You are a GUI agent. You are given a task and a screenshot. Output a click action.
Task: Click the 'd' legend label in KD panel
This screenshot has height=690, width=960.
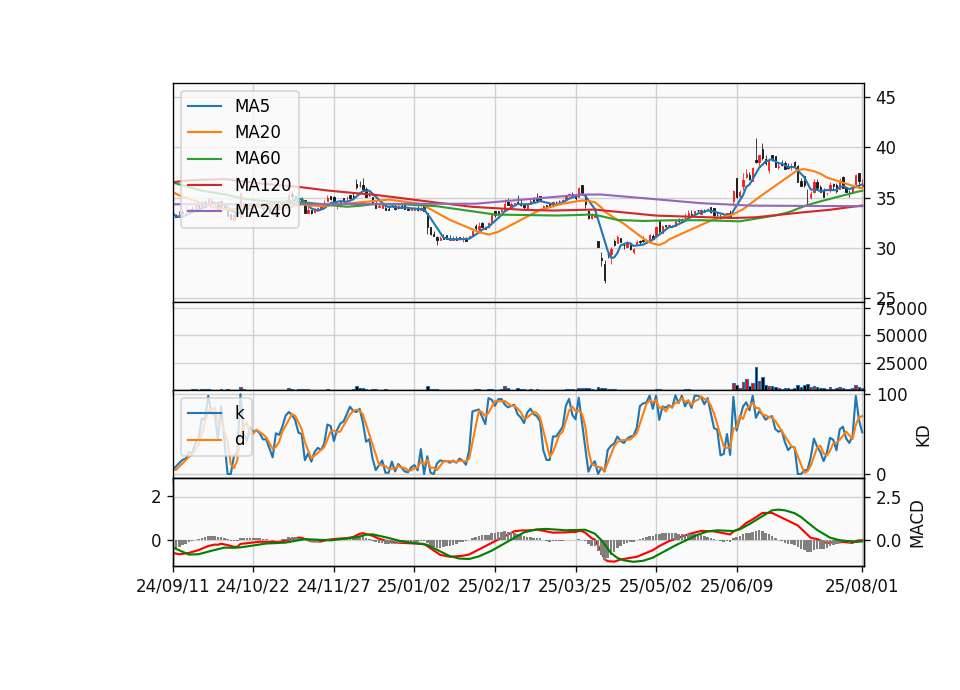point(240,439)
